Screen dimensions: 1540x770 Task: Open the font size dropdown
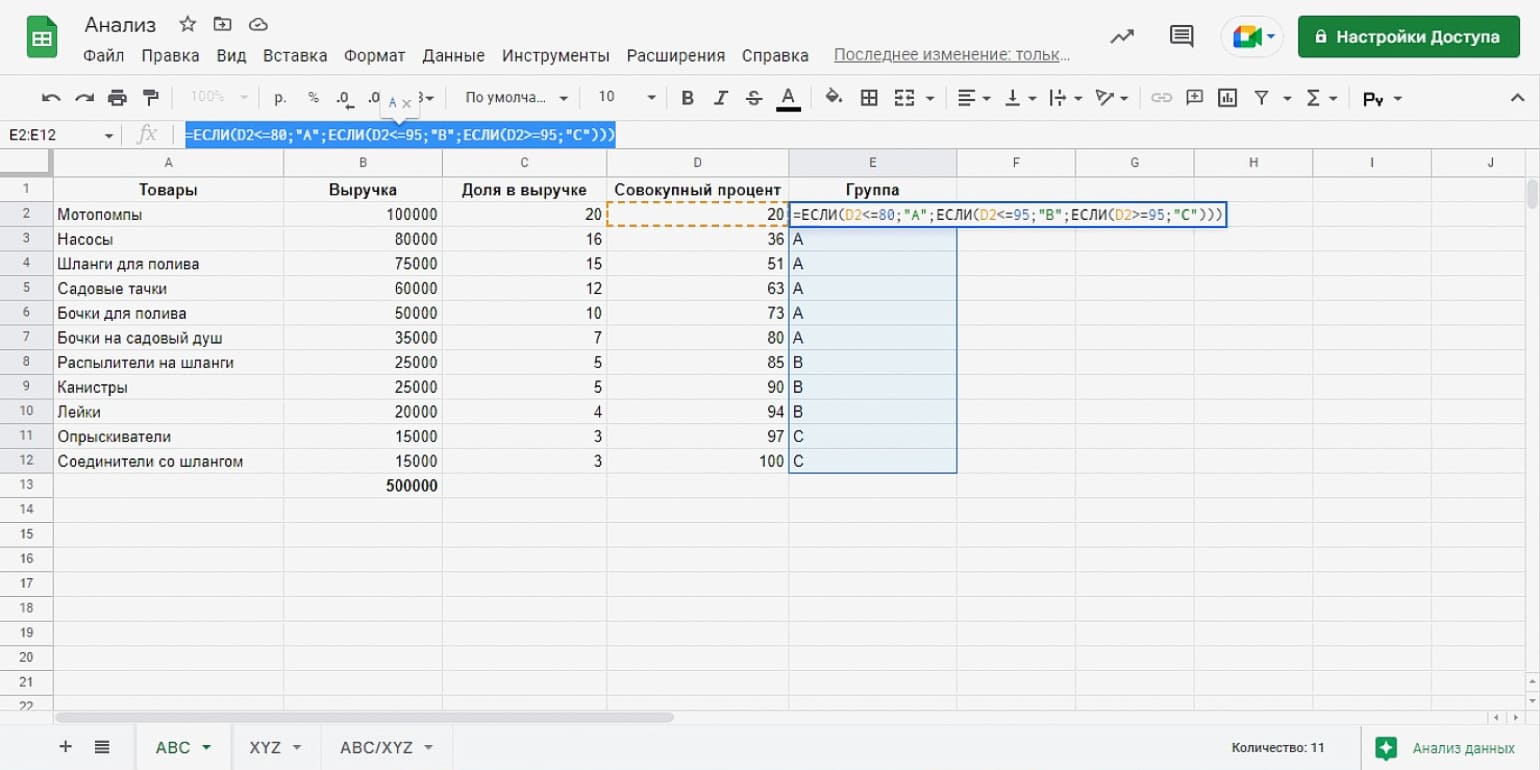coord(627,98)
